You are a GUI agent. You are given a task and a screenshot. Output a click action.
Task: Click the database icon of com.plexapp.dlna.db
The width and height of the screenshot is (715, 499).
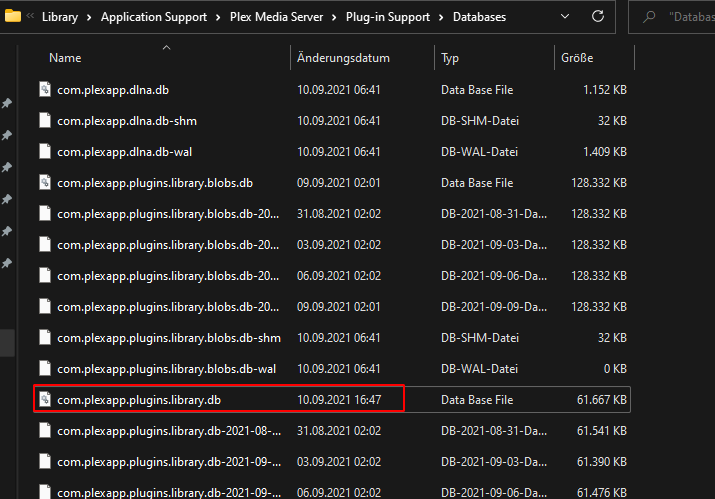pyautogui.click(x=45, y=89)
